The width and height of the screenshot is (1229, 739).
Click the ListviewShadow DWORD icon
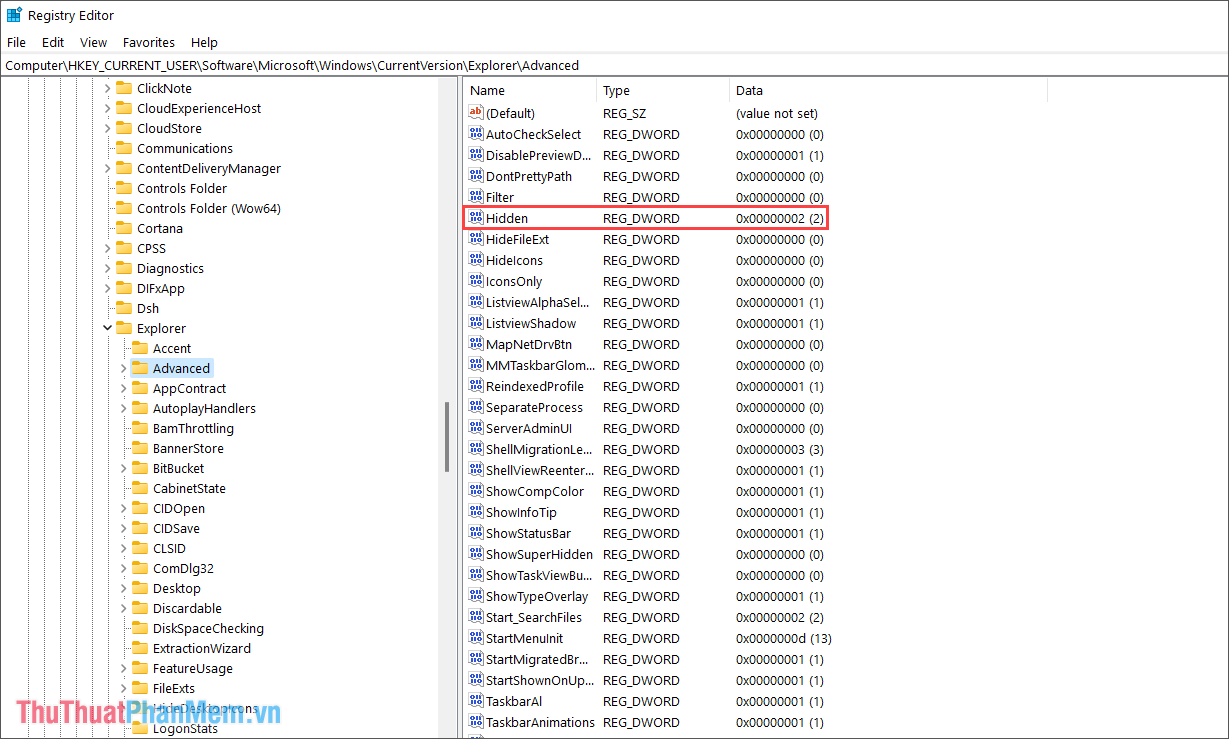tap(477, 323)
